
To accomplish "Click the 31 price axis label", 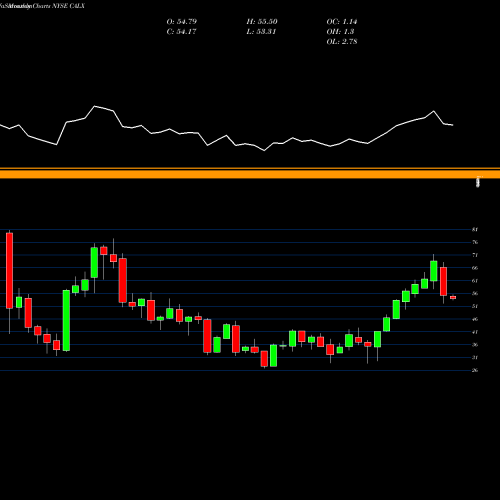I will click(x=475, y=357).
